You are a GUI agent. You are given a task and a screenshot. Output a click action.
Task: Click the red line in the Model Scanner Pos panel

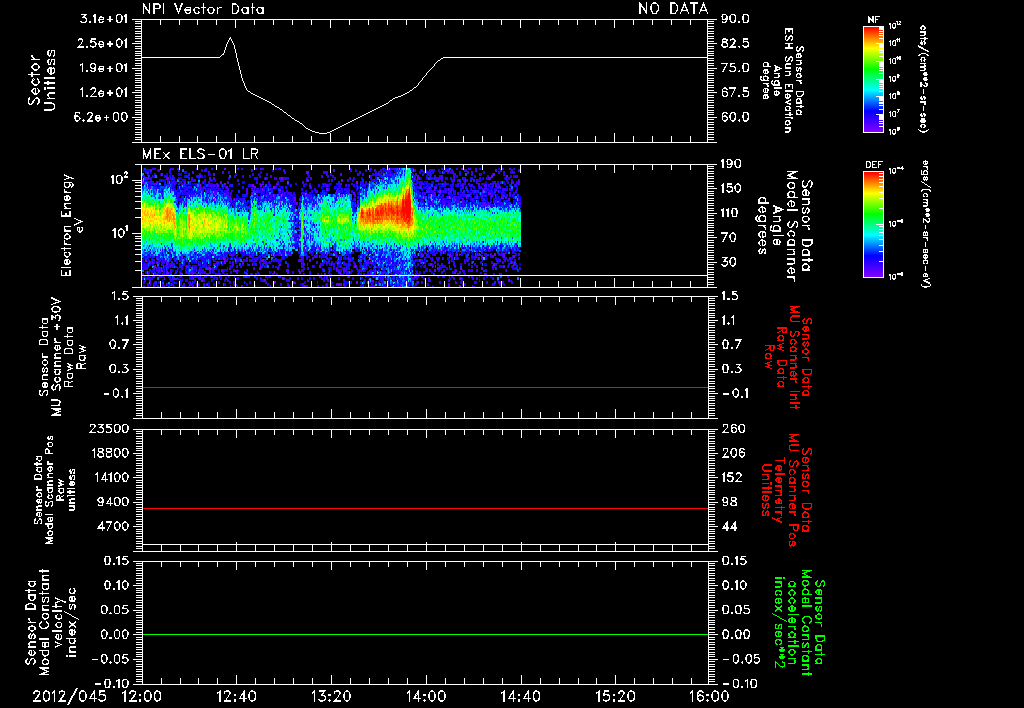[425, 508]
